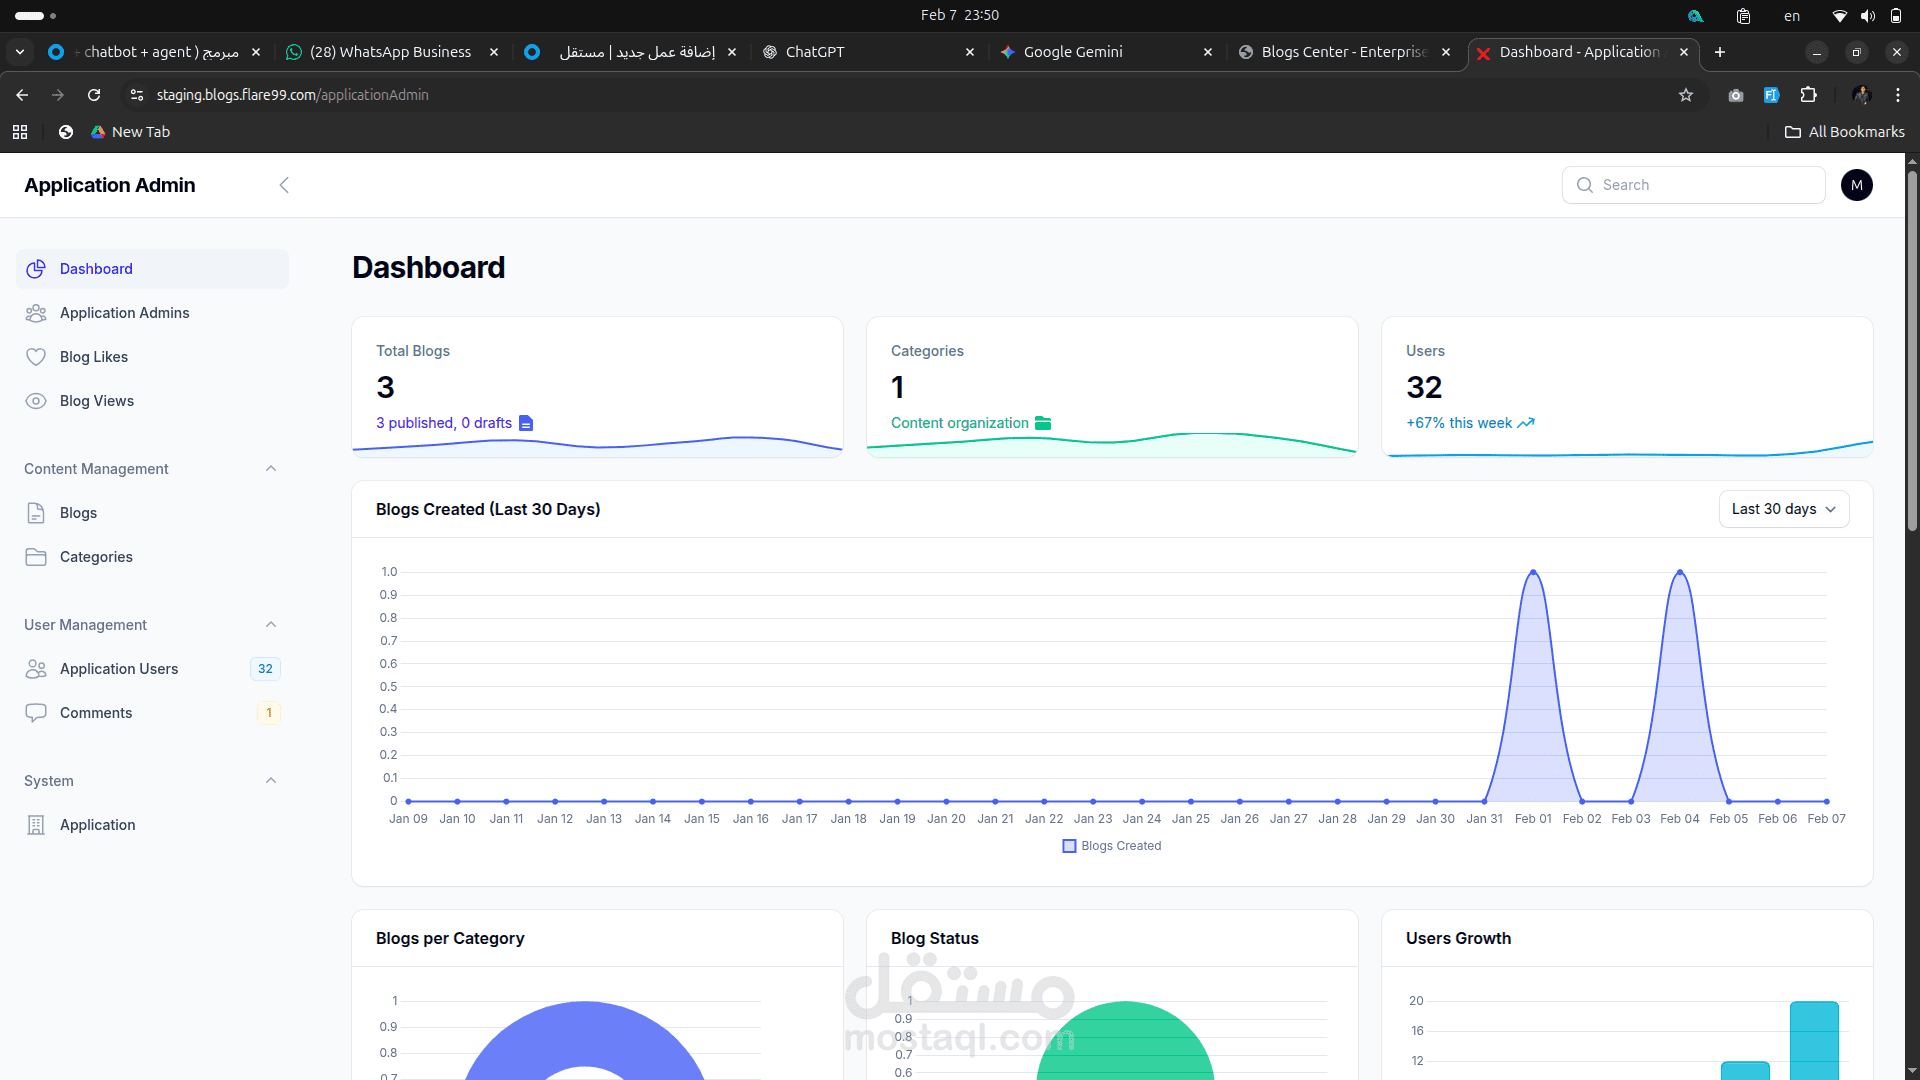Open the Blogs sidebar link
The width and height of the screenshot is (1920, 1080).
click(x=78, y=513)
